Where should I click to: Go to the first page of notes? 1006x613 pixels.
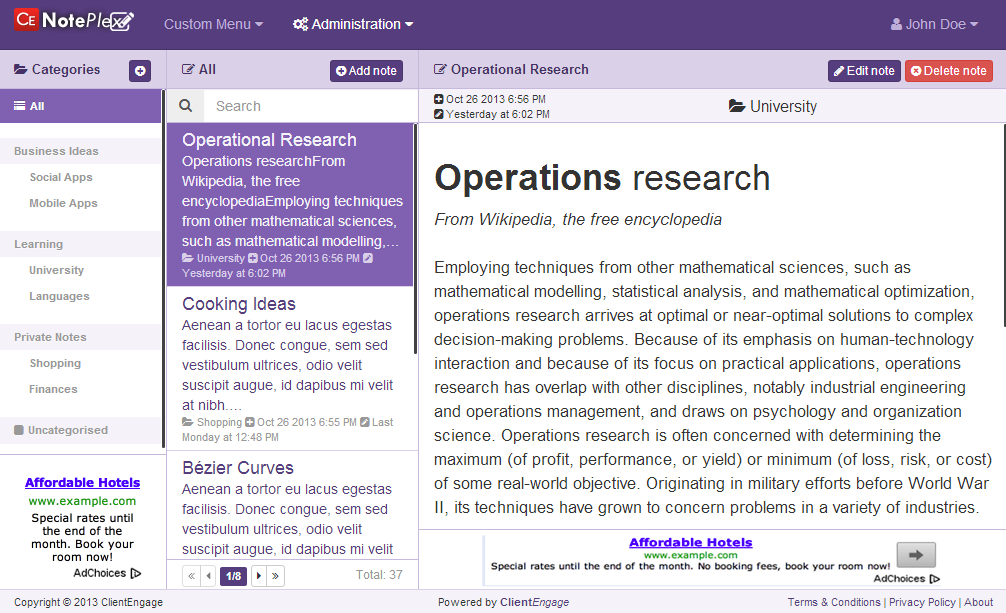click(x=191, y=576)
